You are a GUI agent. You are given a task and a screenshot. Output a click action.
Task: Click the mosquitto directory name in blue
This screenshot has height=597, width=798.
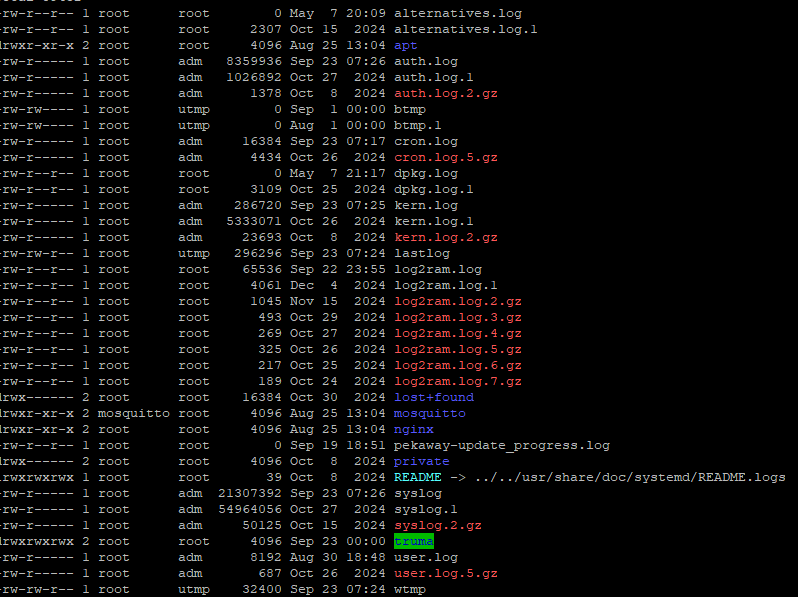click(429, 413)
